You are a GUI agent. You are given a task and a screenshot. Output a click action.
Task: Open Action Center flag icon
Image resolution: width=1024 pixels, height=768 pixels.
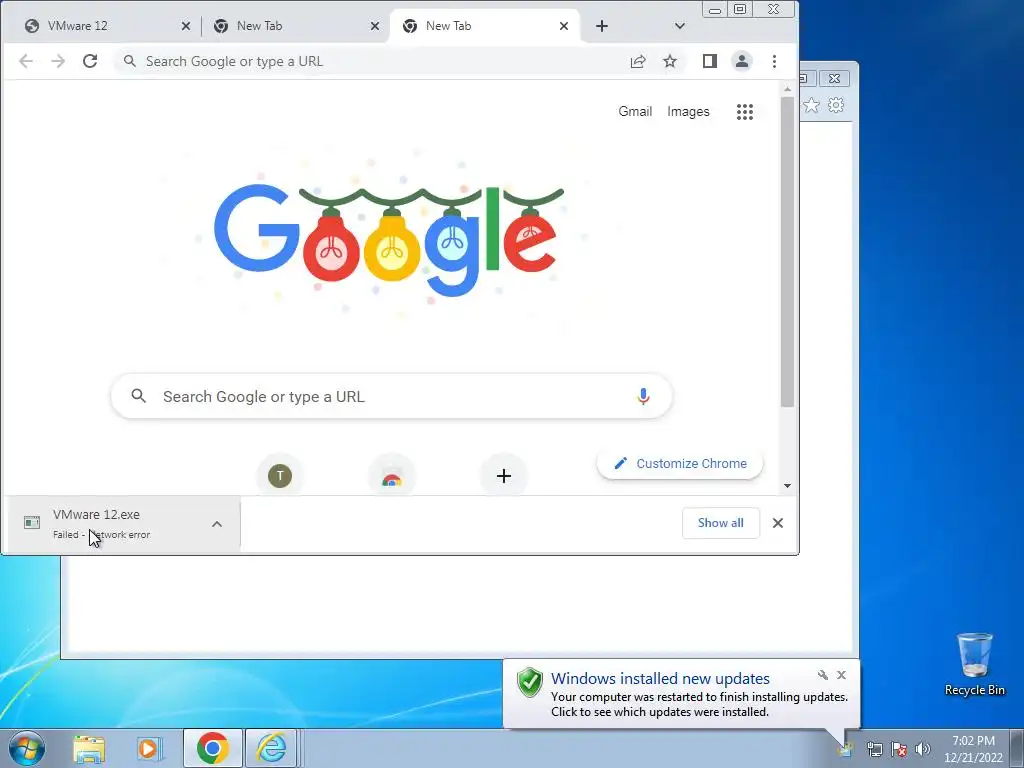click(899, 749)
